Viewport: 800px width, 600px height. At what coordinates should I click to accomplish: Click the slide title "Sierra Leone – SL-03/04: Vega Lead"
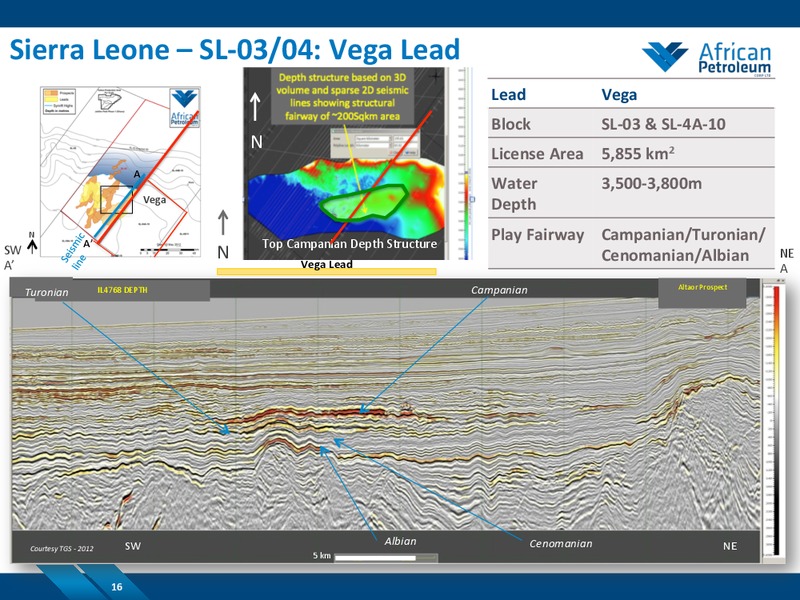235,50
